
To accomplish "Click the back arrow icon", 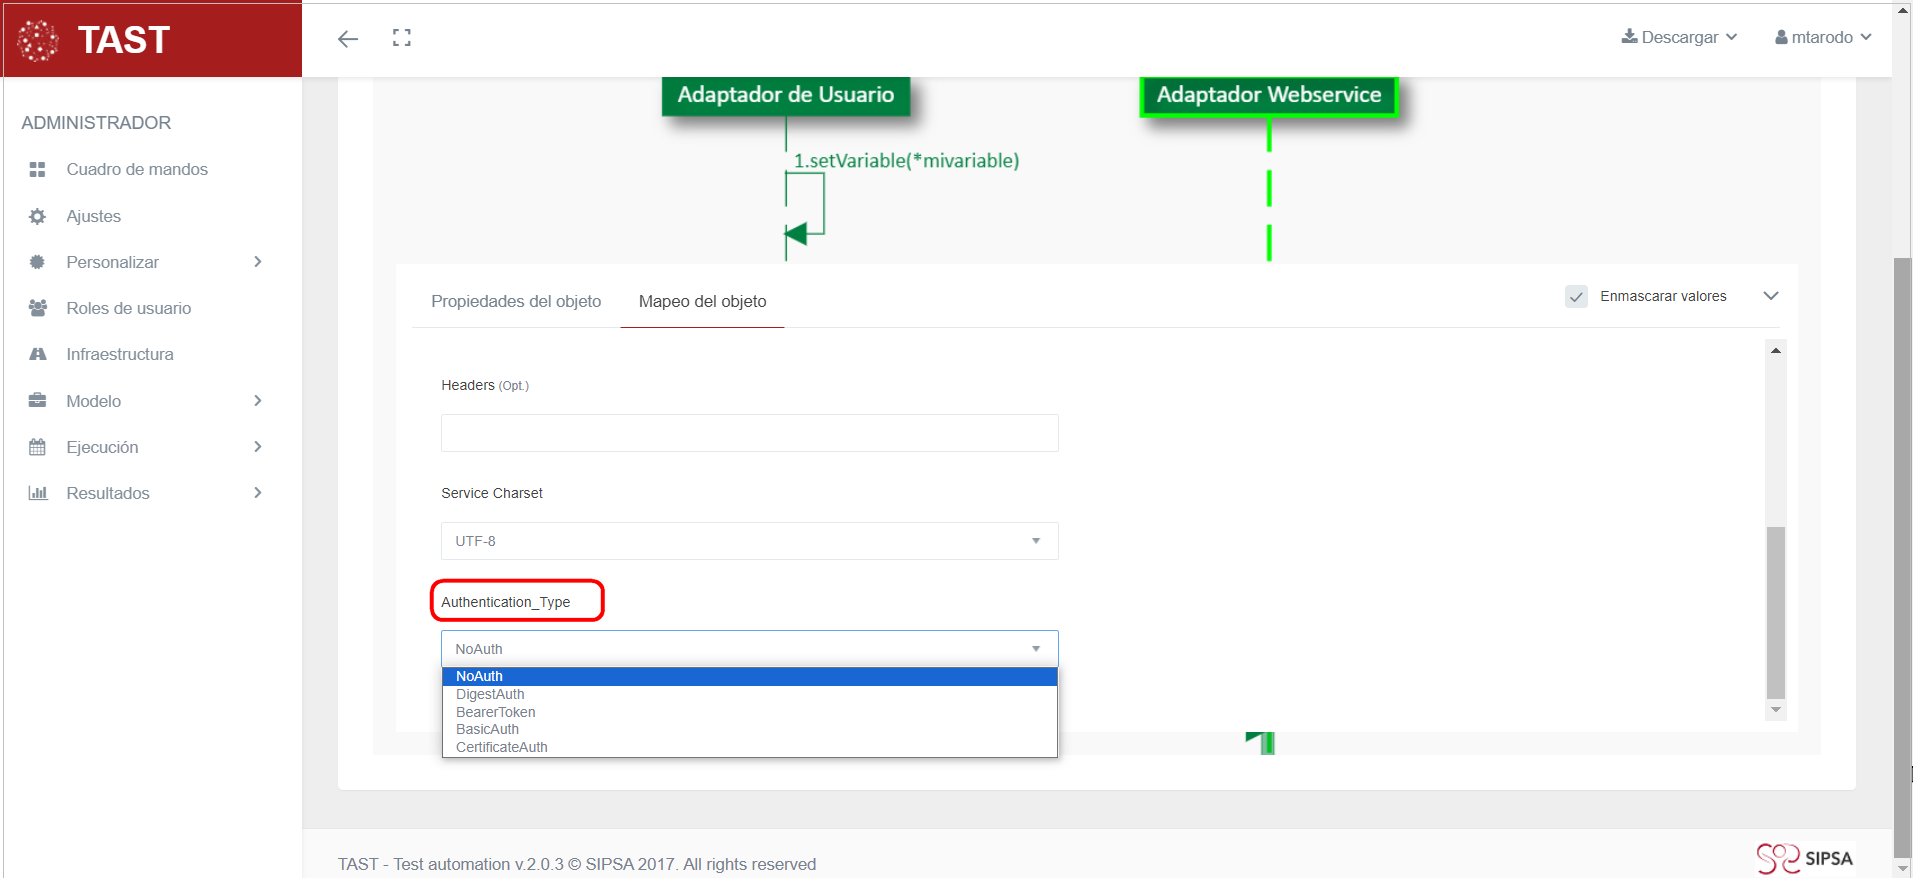I will click(x=348, y=39).
